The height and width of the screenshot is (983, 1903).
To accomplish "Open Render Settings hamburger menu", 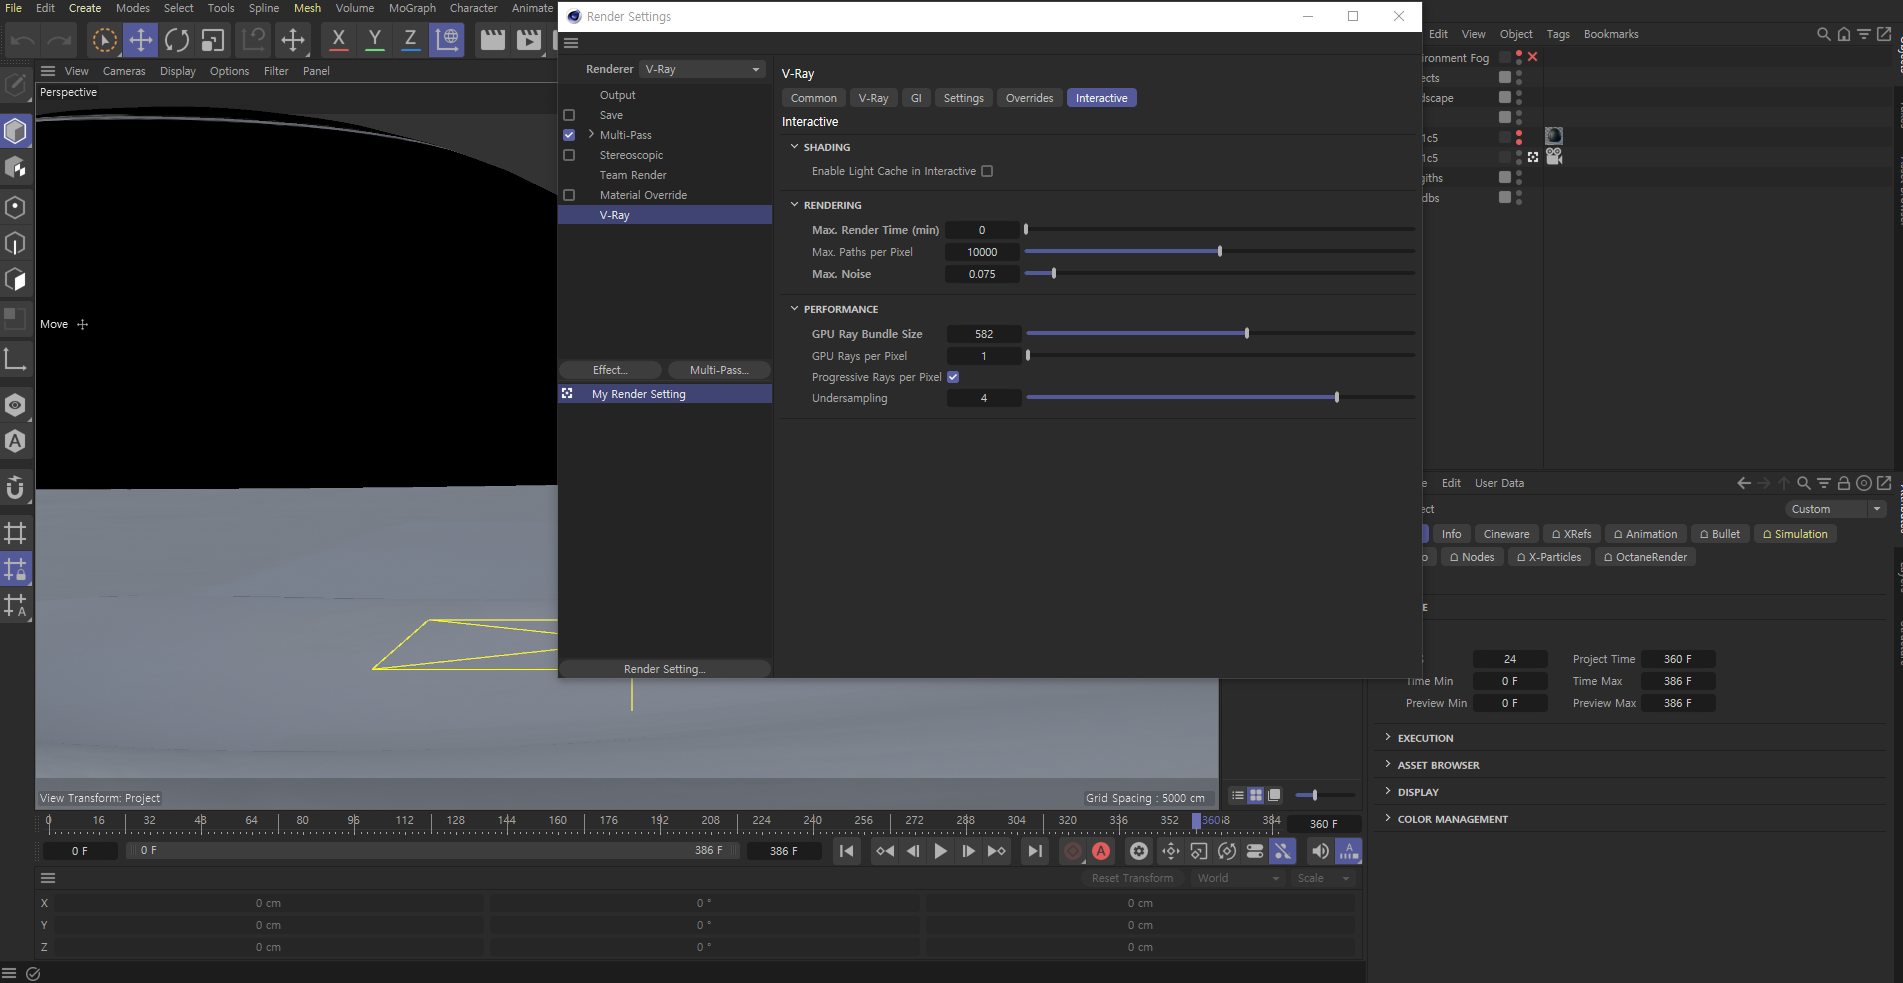I will click(x=571, y=43).
